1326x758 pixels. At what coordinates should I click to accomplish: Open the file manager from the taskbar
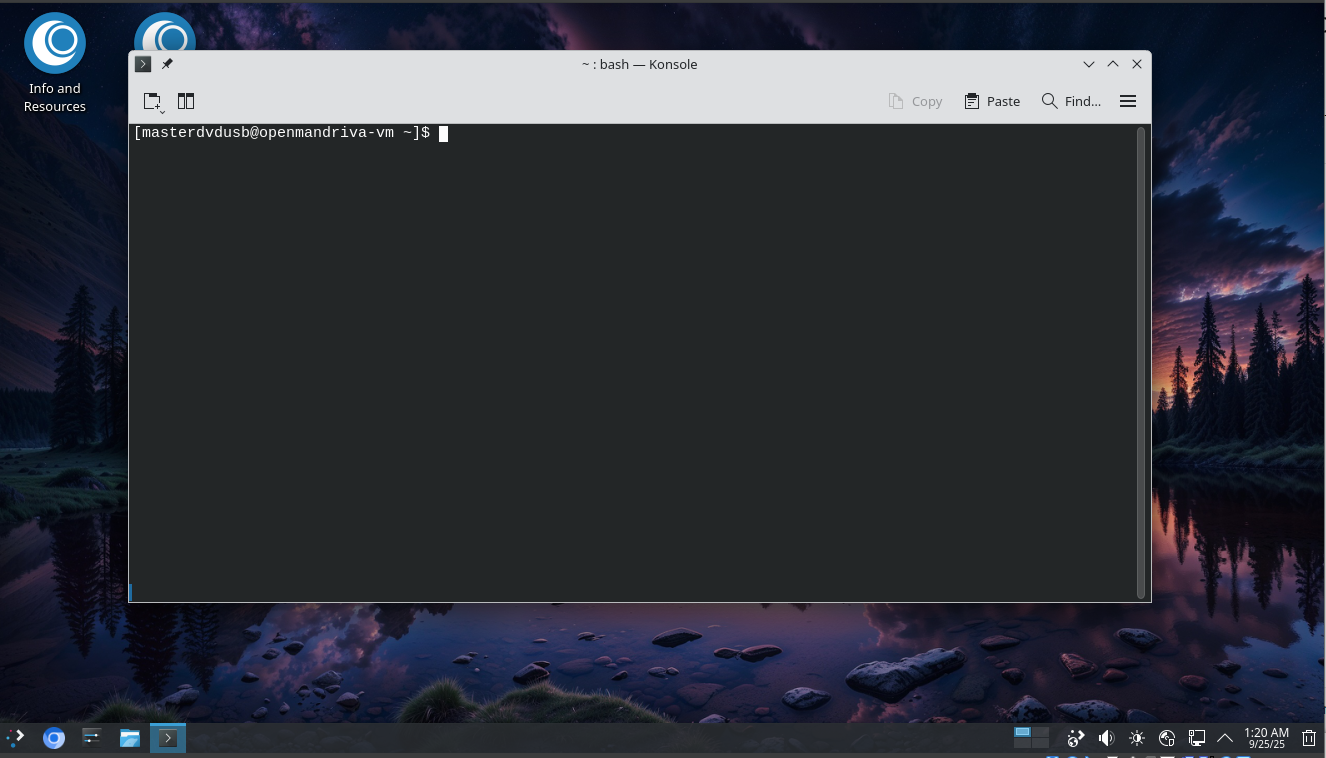[129, 738]
